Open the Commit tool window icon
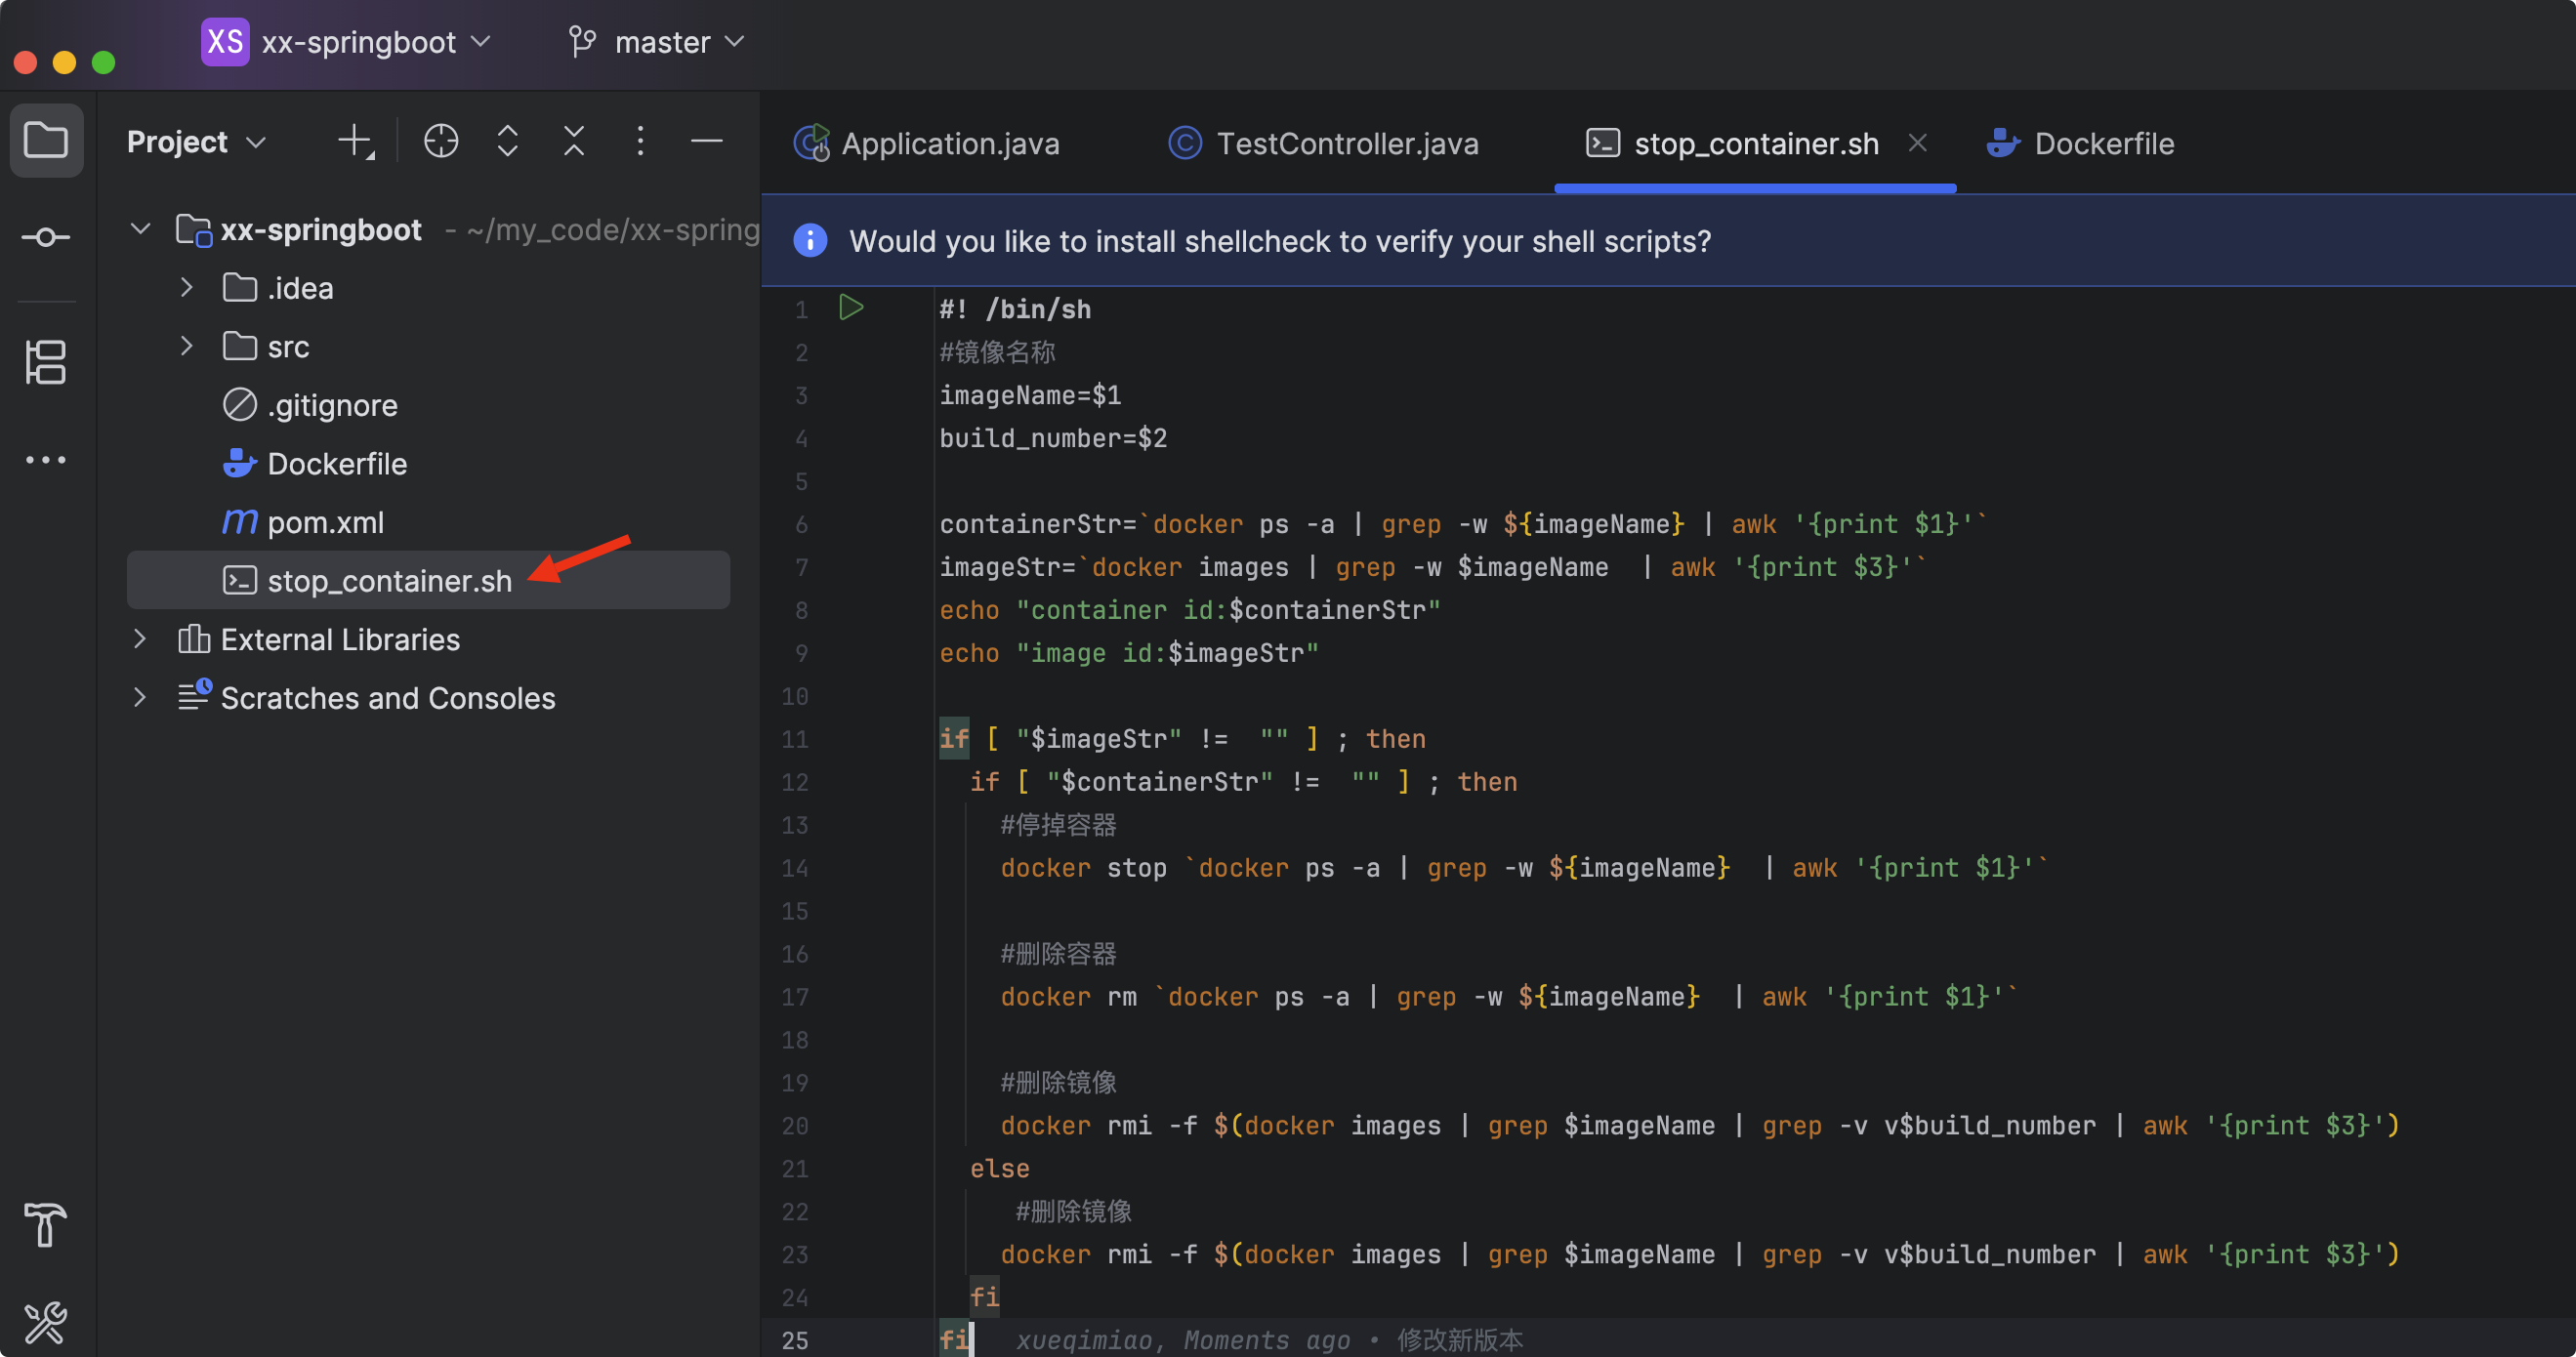The width and height of the screenshot is (2576, 1357). pyautogui.click(x=46, y=237)
